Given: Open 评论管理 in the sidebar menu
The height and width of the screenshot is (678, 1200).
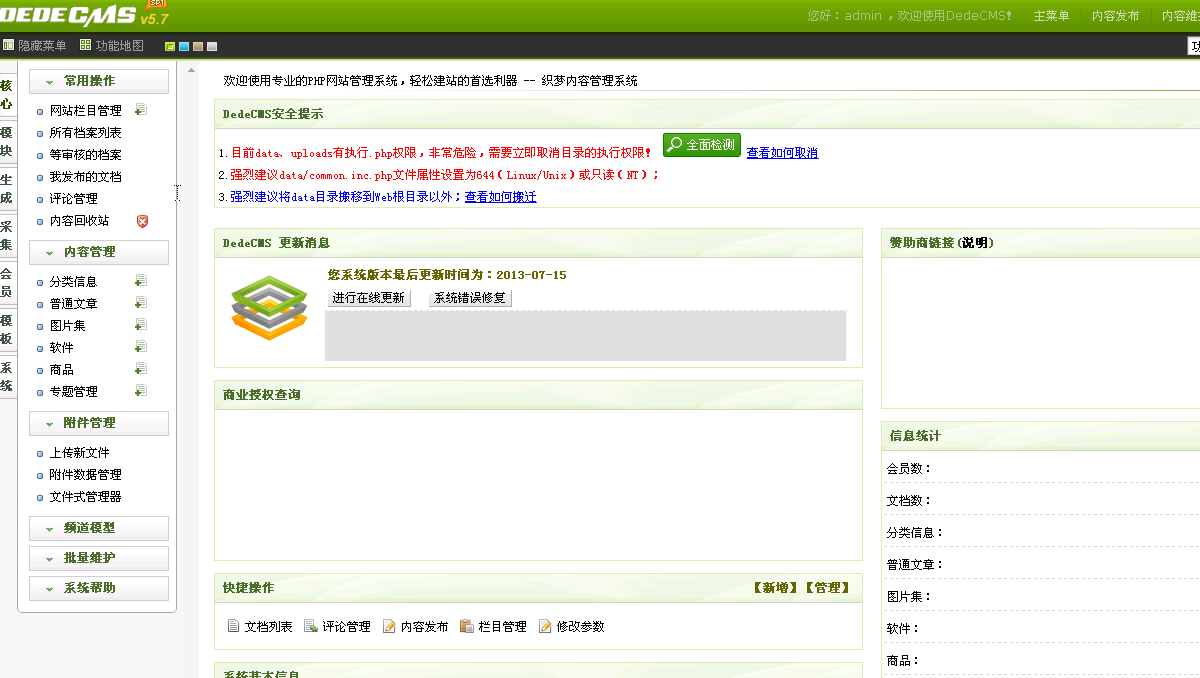Looking at the screenshot, I should 74,199.
